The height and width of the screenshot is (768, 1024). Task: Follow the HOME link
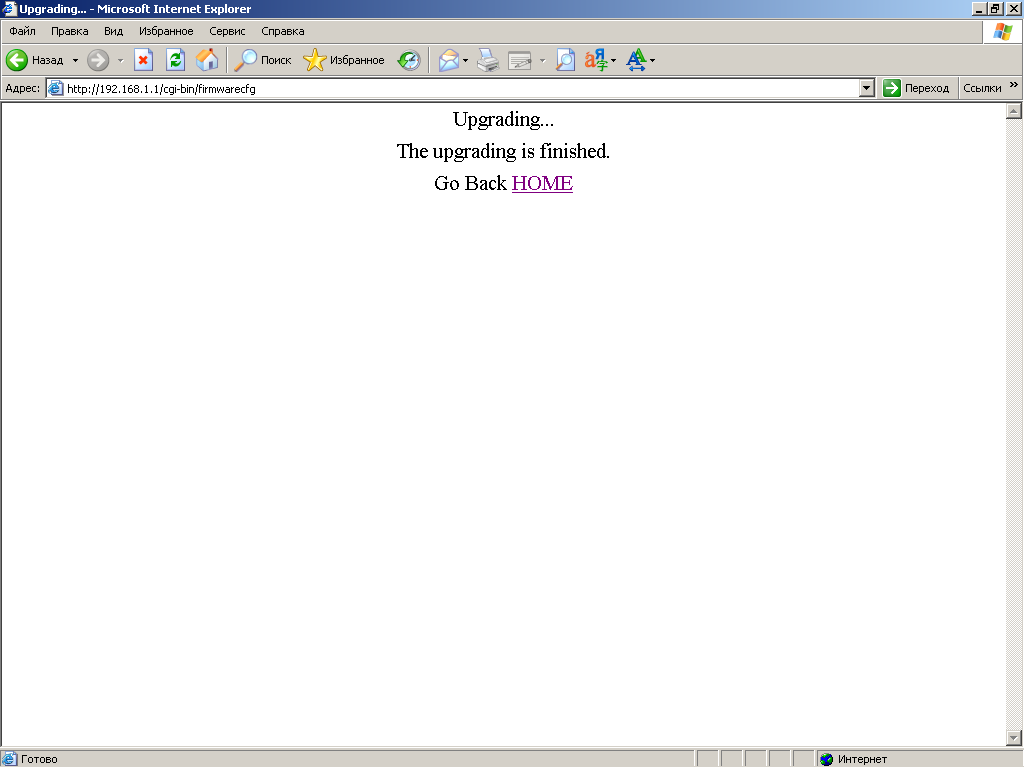[542, 184]
